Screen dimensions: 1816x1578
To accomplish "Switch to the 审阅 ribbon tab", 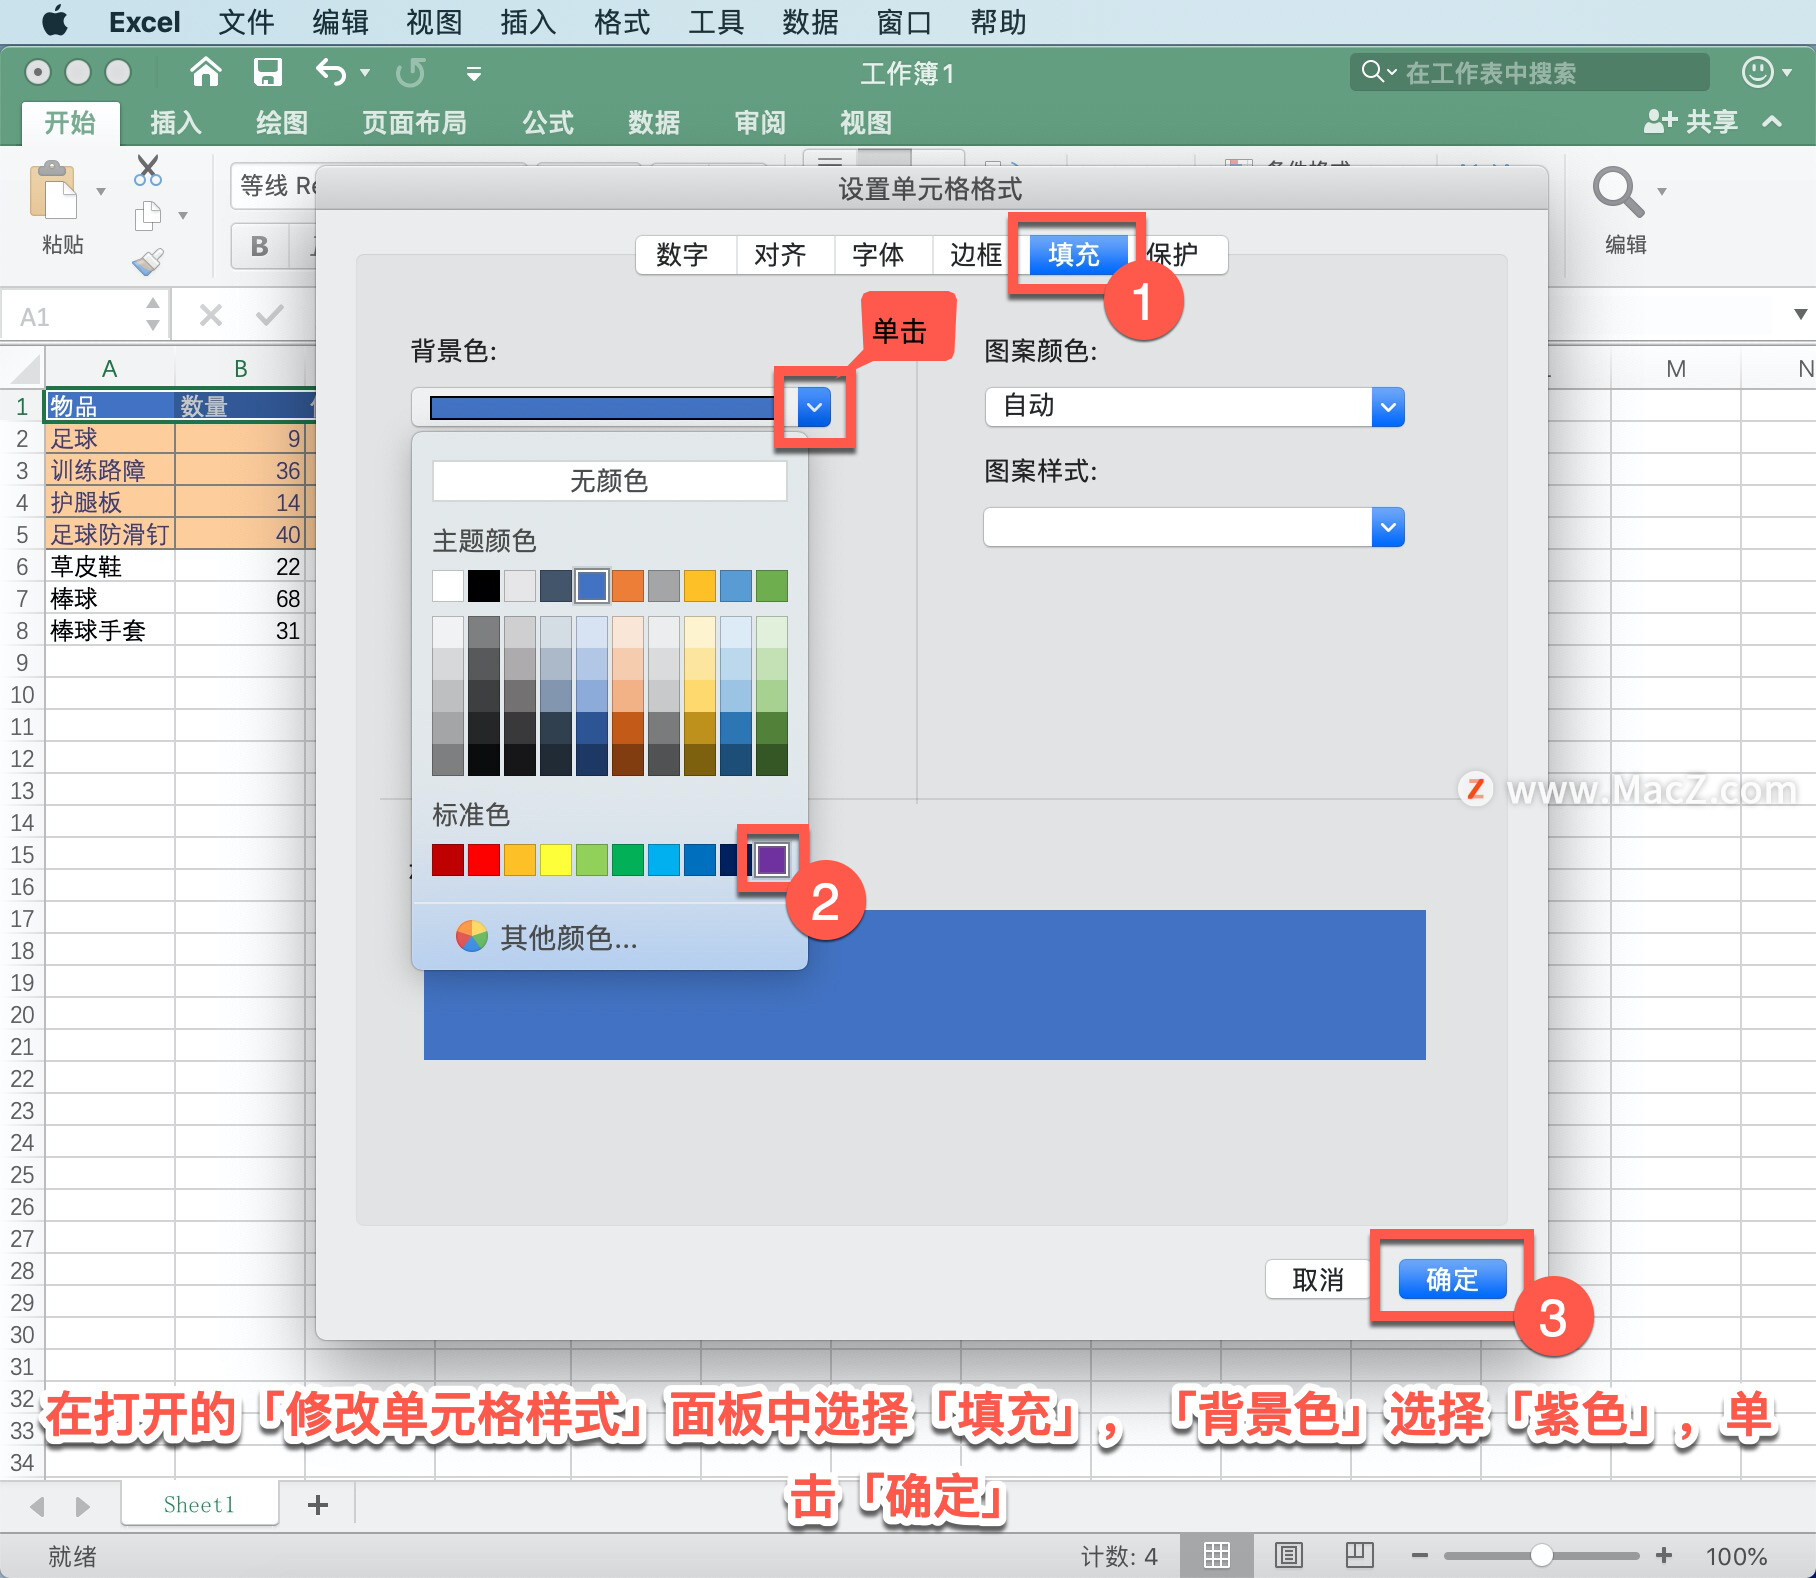I will 760,122.
